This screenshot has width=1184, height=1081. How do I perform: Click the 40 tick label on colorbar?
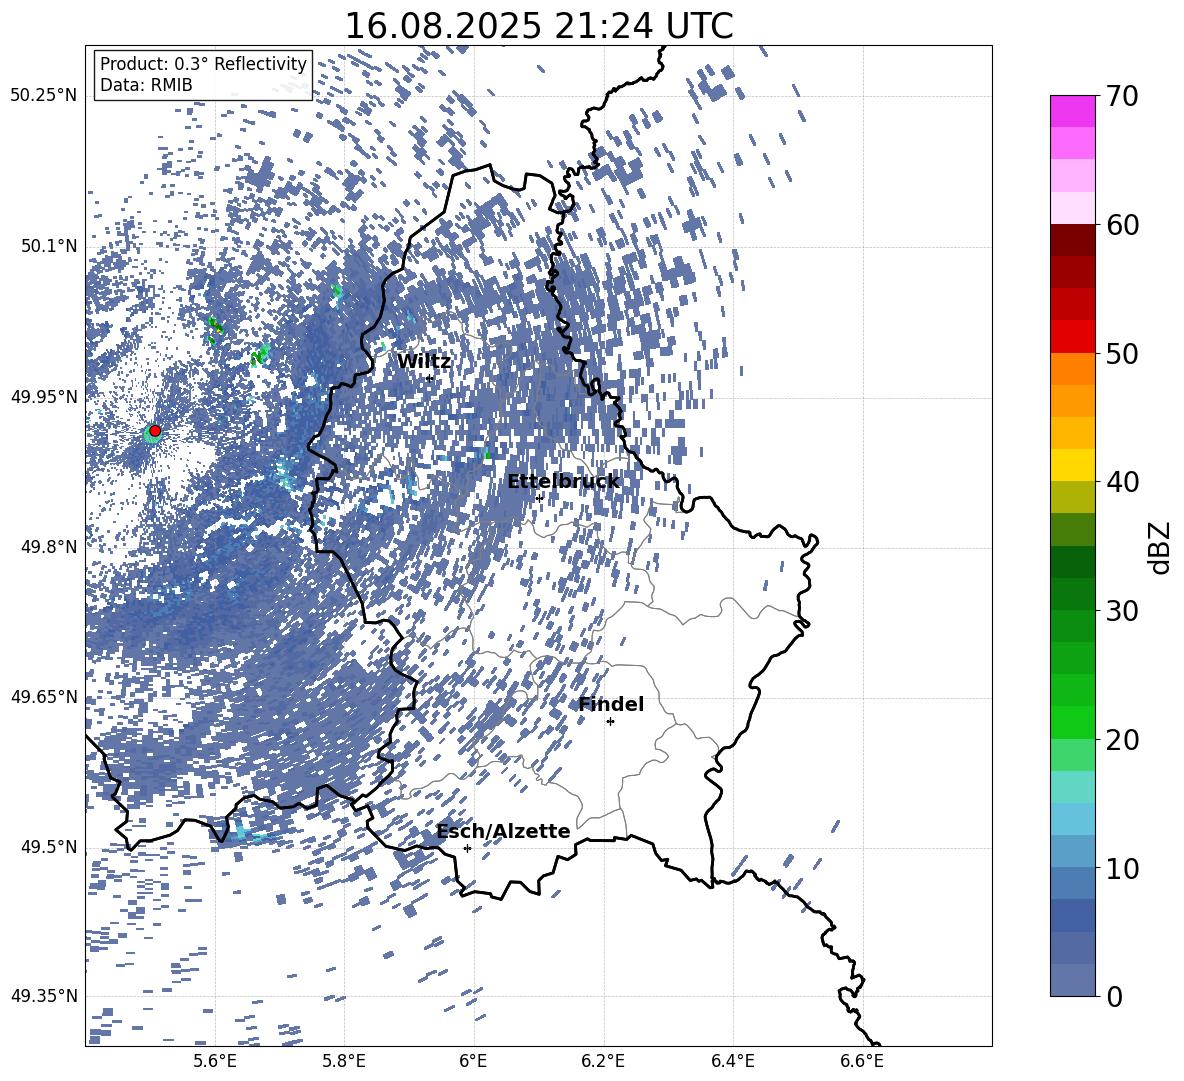1123,482
